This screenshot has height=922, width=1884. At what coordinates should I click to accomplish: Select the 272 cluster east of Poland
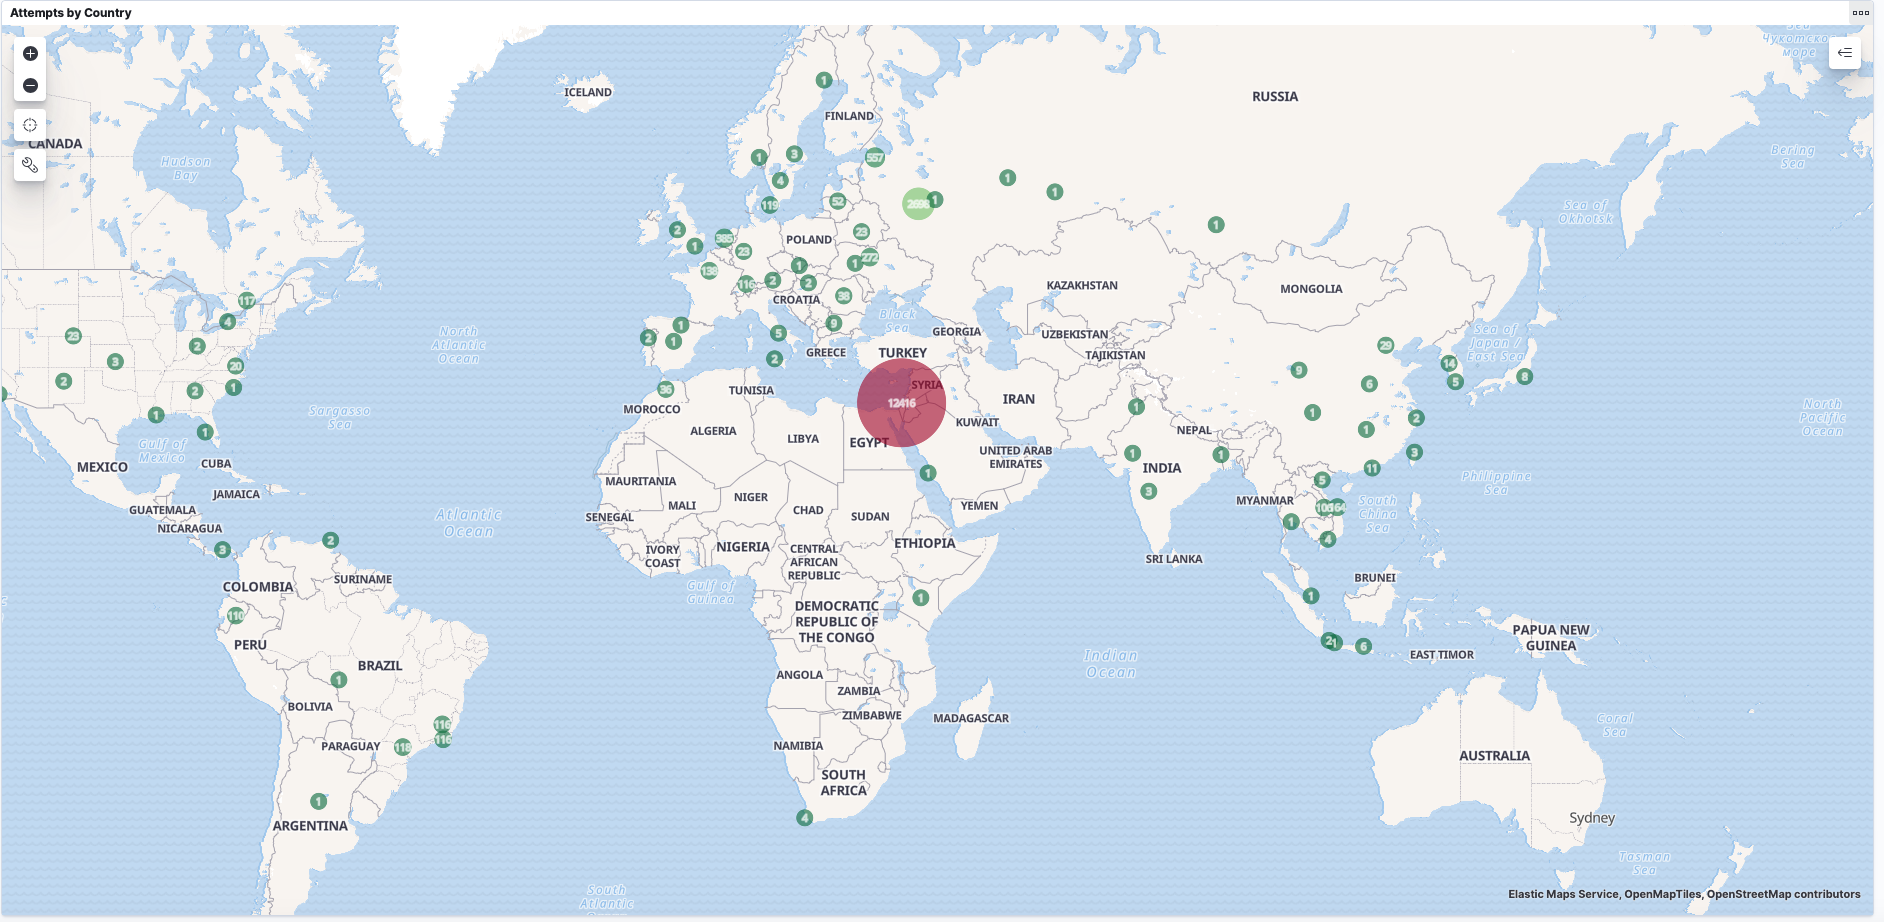(870, 257)
